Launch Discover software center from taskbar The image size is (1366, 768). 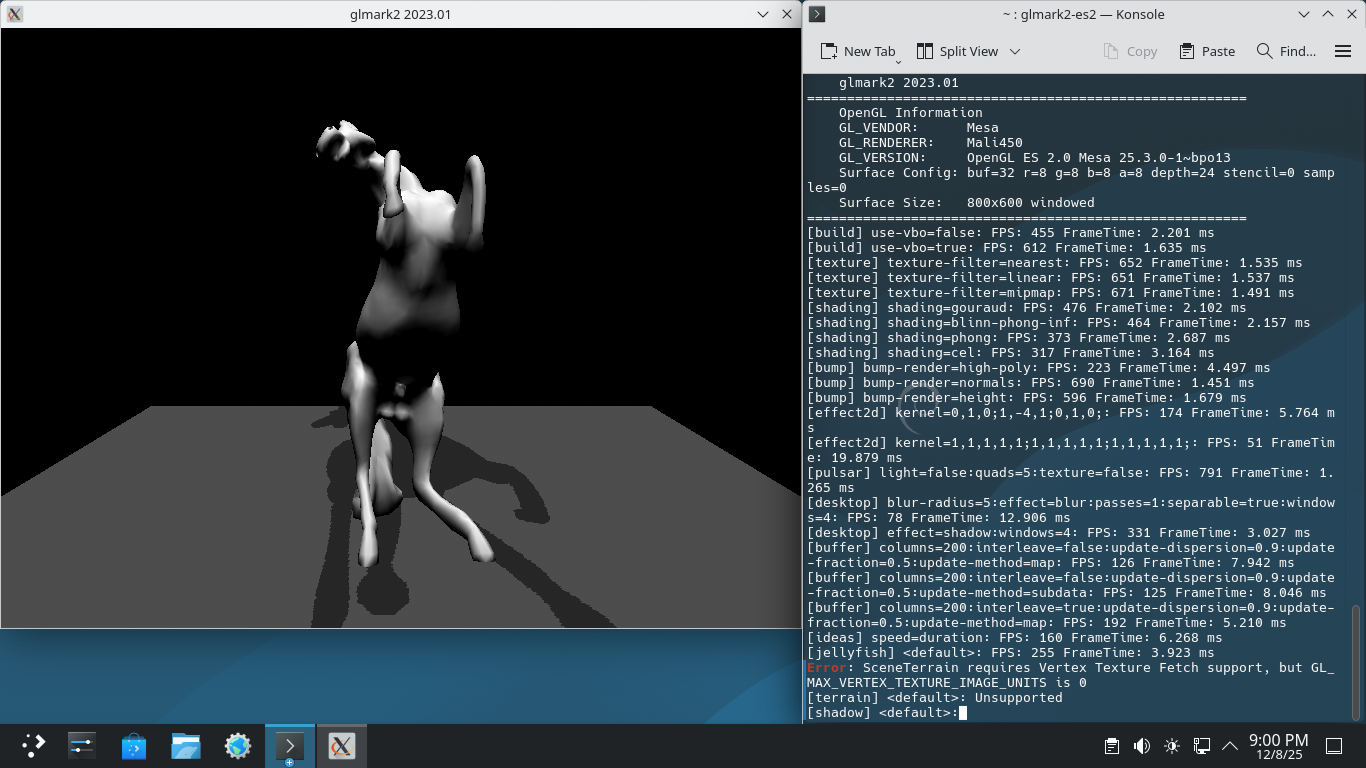(134, 746)
